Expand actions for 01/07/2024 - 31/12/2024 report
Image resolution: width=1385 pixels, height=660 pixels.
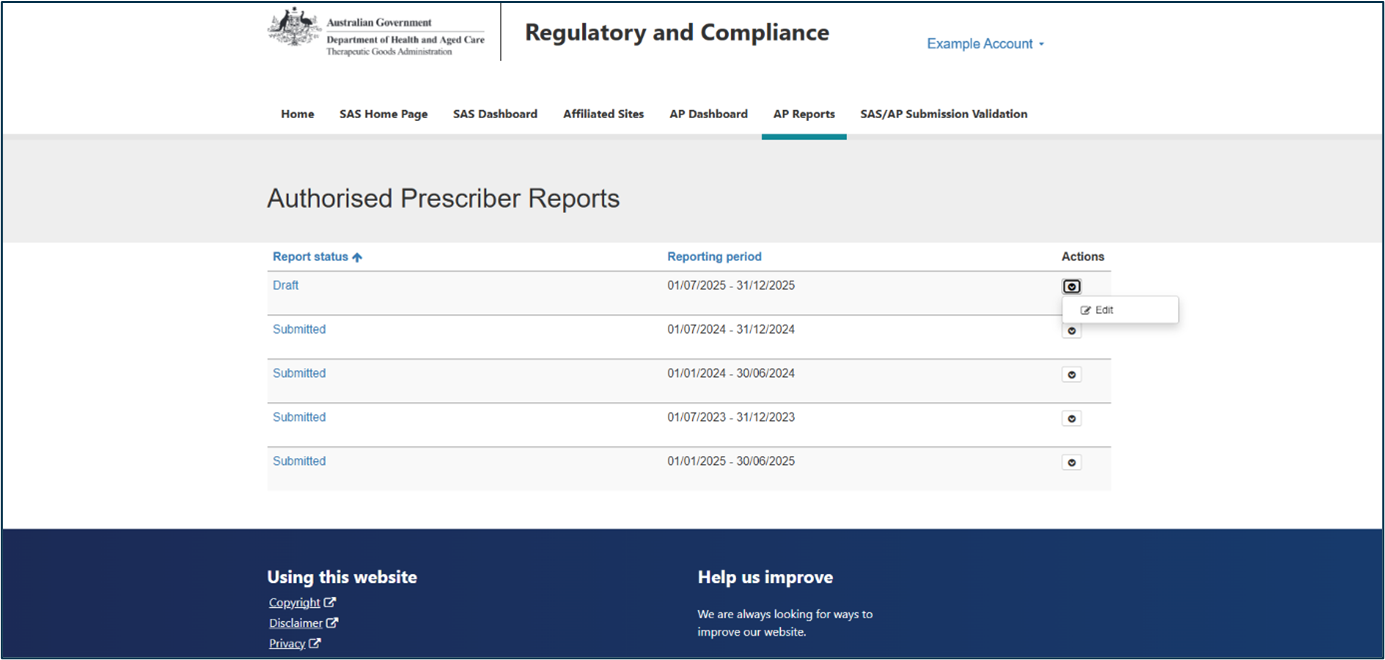point(1071,331)
